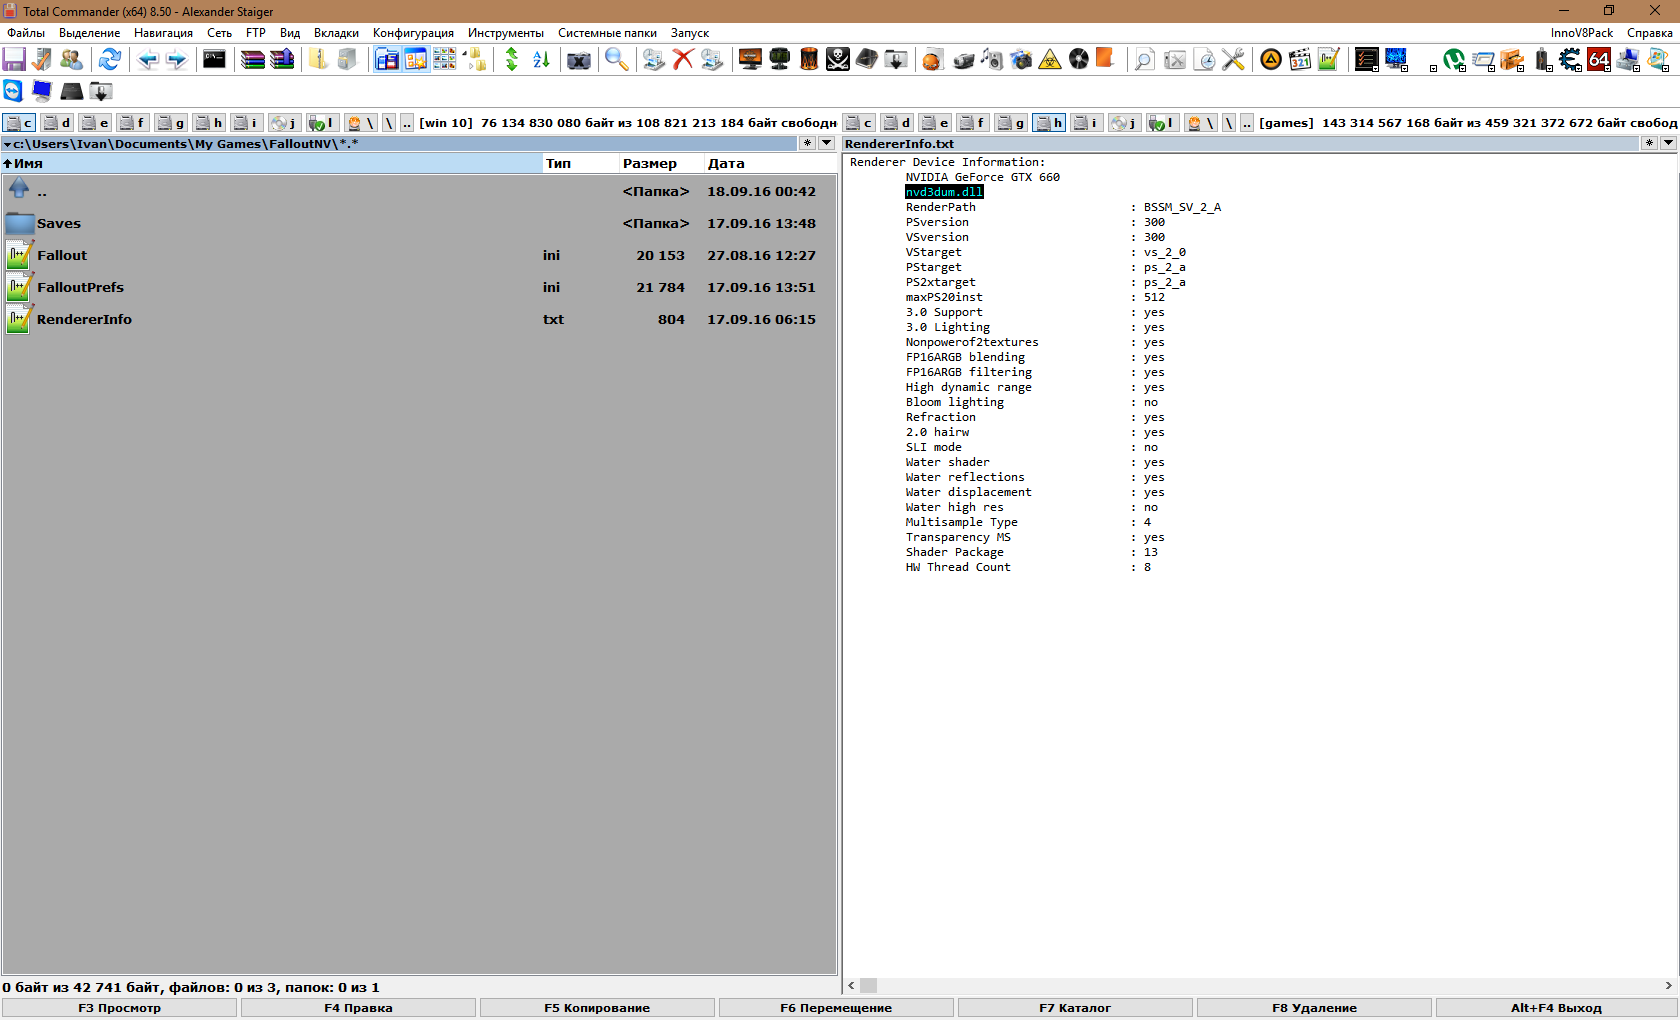Click the blue monitor icon in second row
This screenshot has height=1020, width=1680.
[42, 91]
